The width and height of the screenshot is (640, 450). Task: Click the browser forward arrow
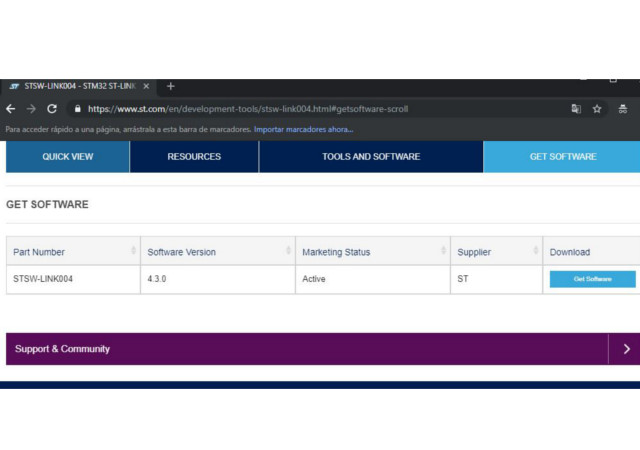tap(31, 109)
